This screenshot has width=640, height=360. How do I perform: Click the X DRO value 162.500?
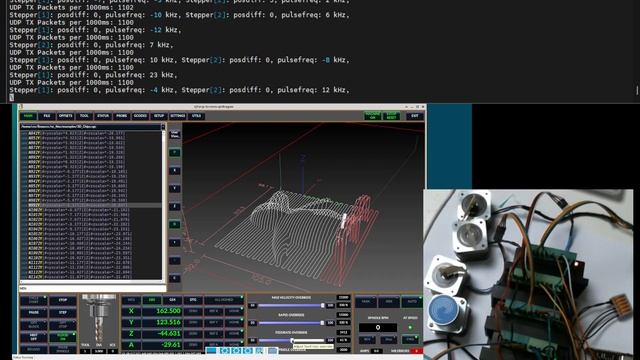point(162,311)
